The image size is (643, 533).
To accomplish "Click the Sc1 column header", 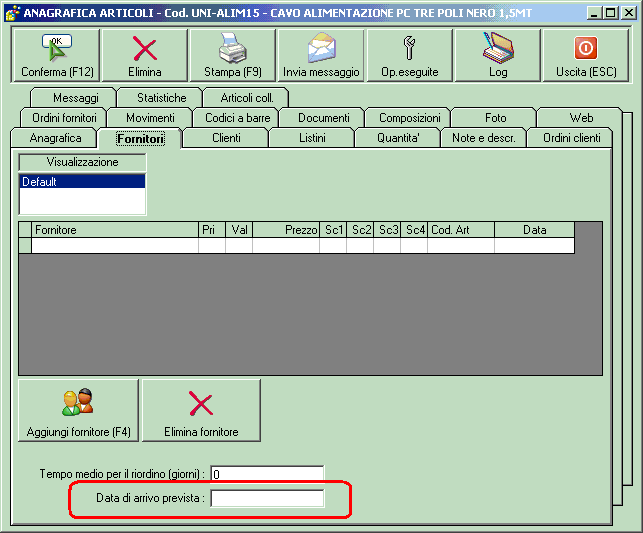I will 333,230.
